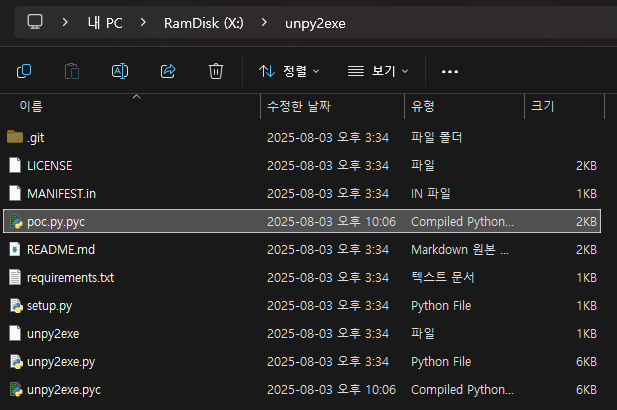Click the 텍스트 문서 type cell
This screenshot has height=410, width=617.
coord(443,277)
